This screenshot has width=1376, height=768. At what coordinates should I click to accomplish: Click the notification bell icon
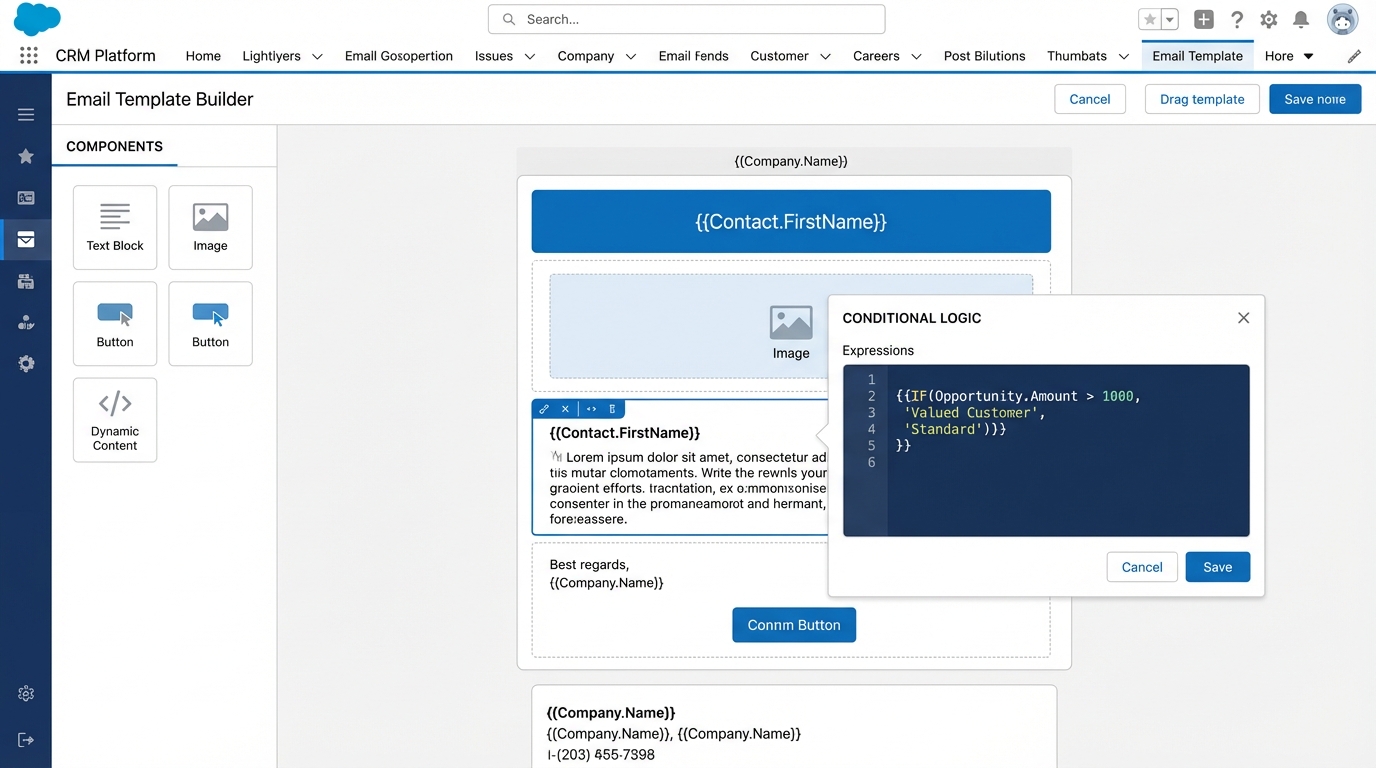click(x=1301, y=19)
